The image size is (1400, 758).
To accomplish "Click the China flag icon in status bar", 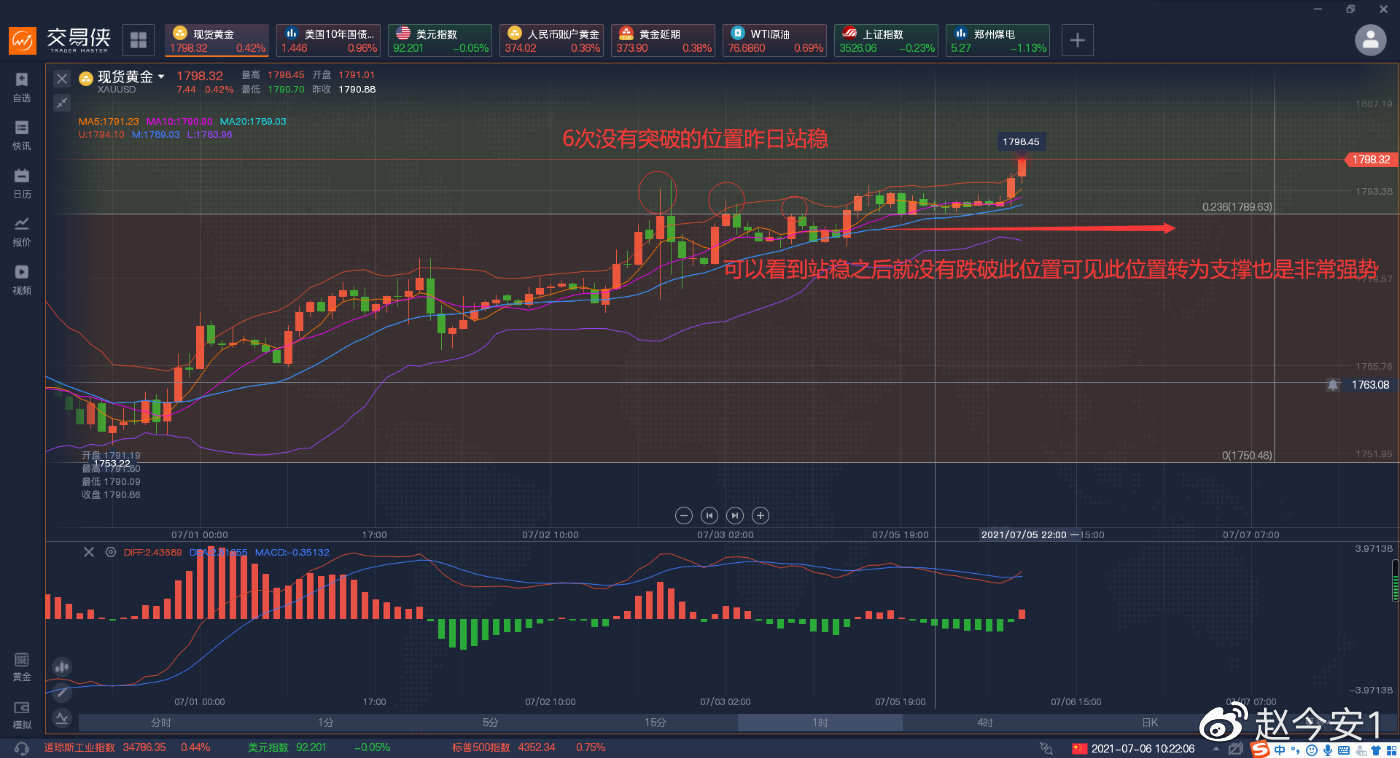I will 1078,748.
